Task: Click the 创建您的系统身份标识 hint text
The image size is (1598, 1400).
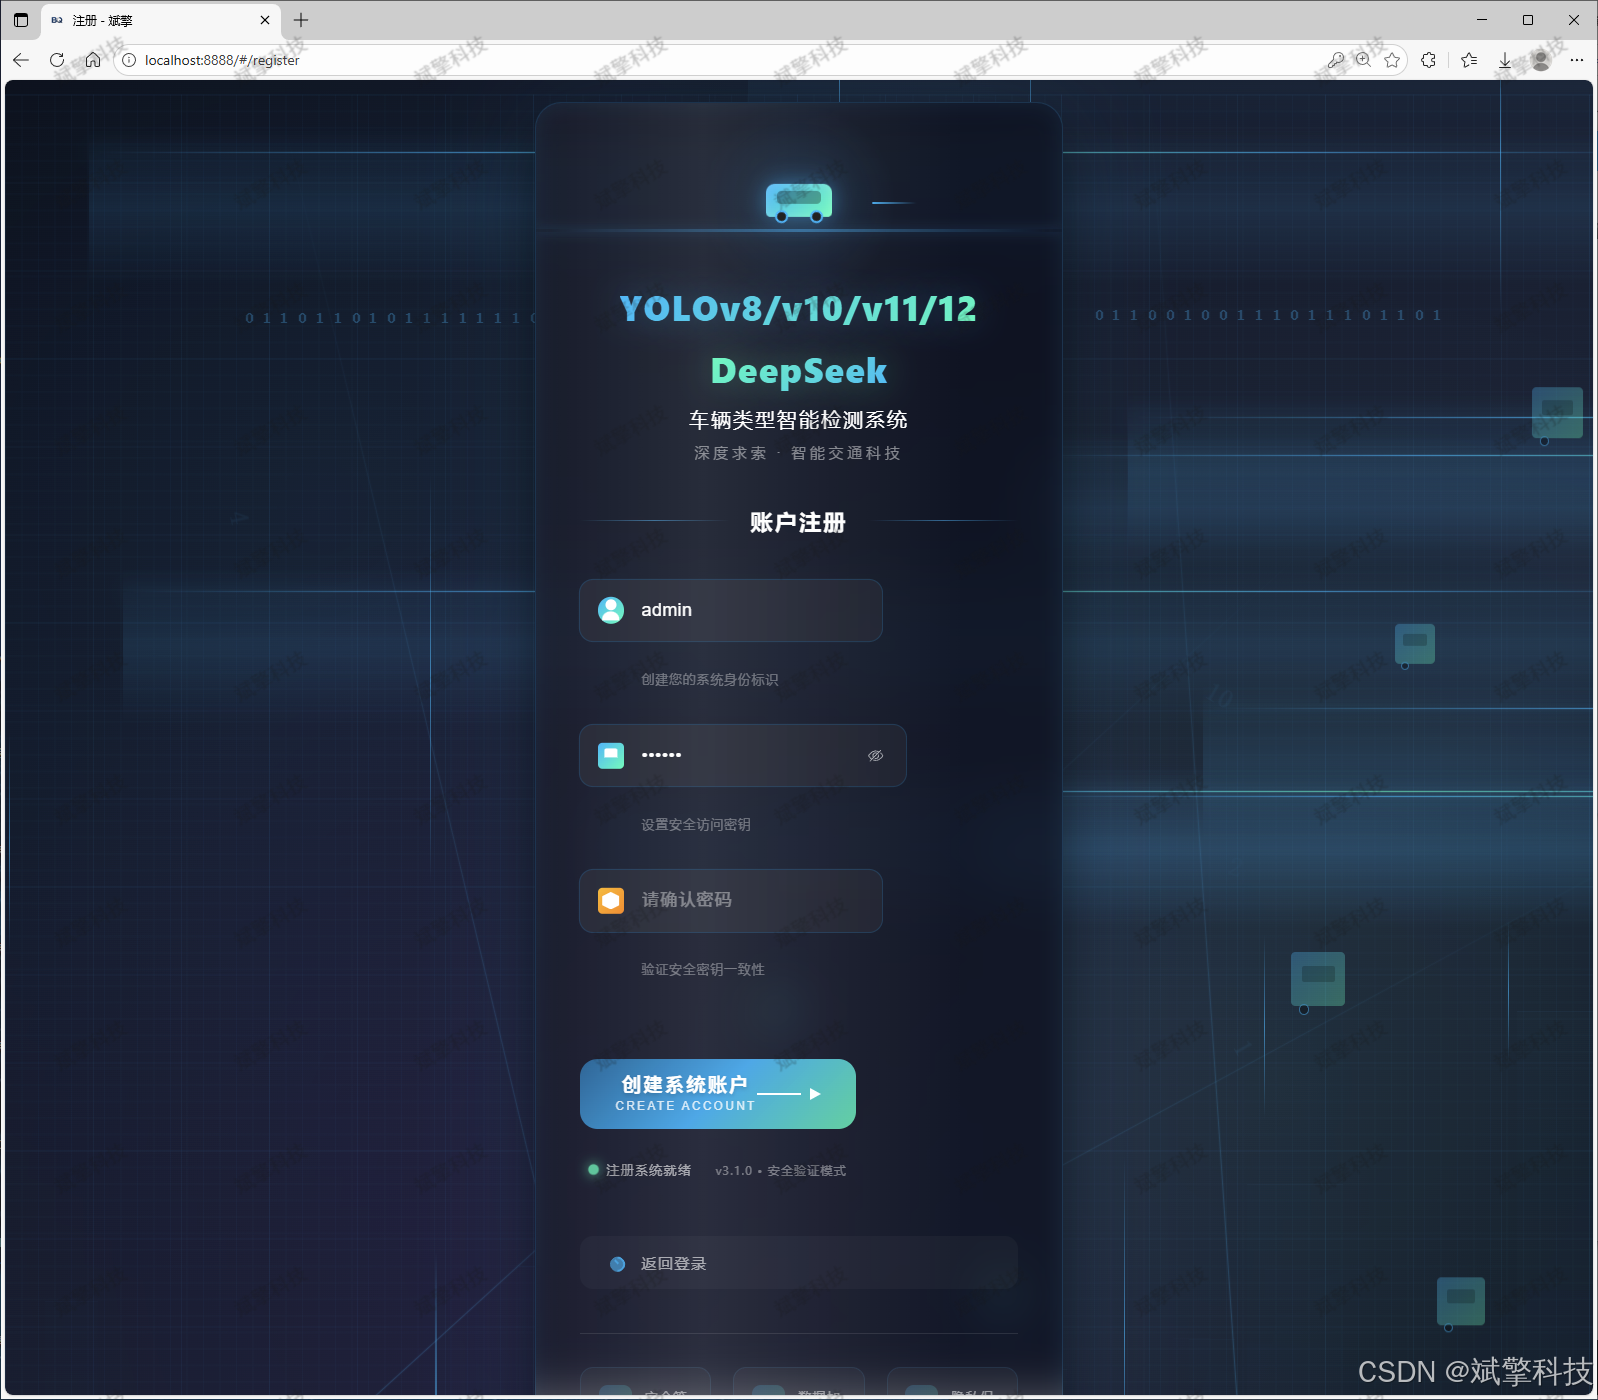Action: pyautogui.click(x=710, y=680)
